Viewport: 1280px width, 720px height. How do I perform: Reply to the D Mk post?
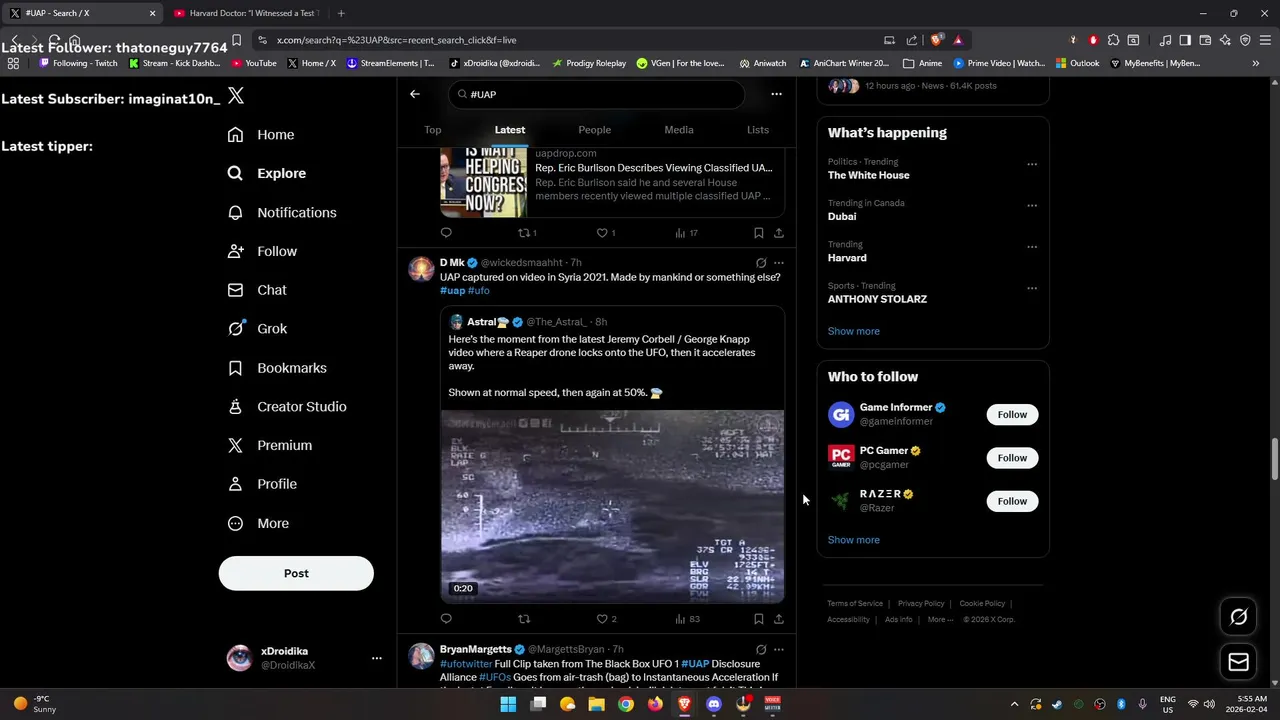[x=446, y=619]
